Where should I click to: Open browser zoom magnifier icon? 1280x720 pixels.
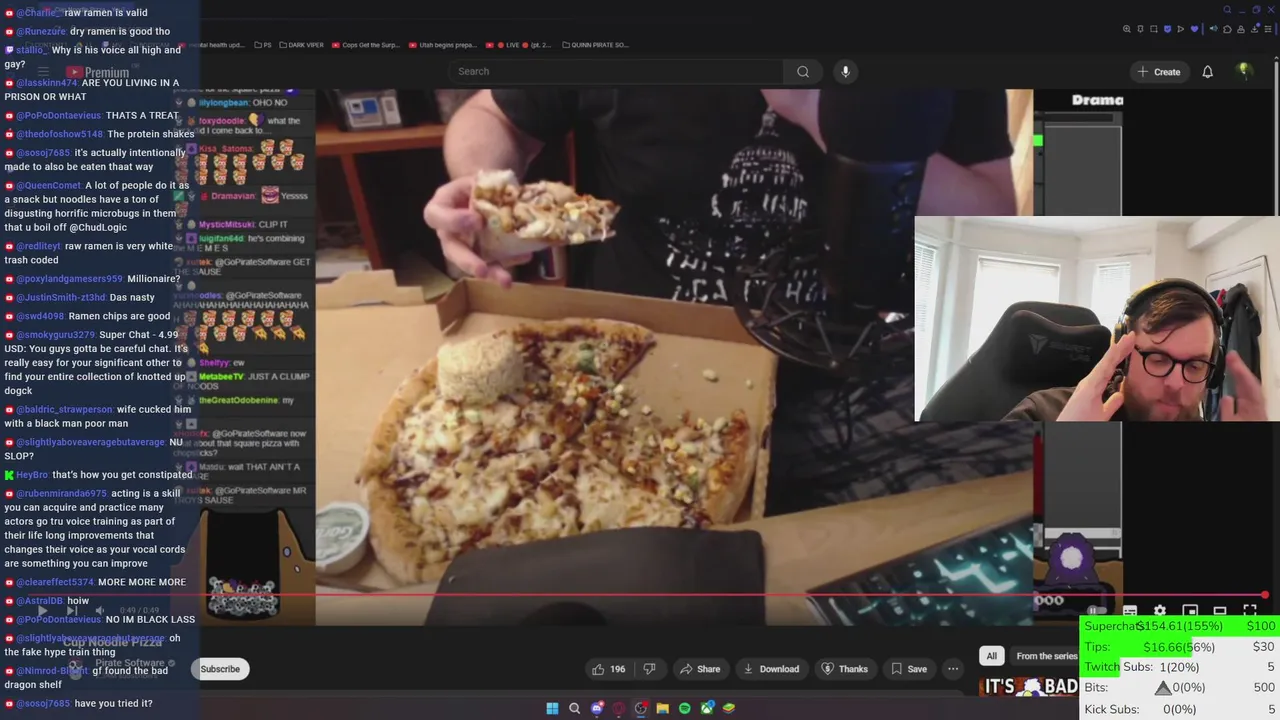pyautogui.click(x=1127, y=29)
